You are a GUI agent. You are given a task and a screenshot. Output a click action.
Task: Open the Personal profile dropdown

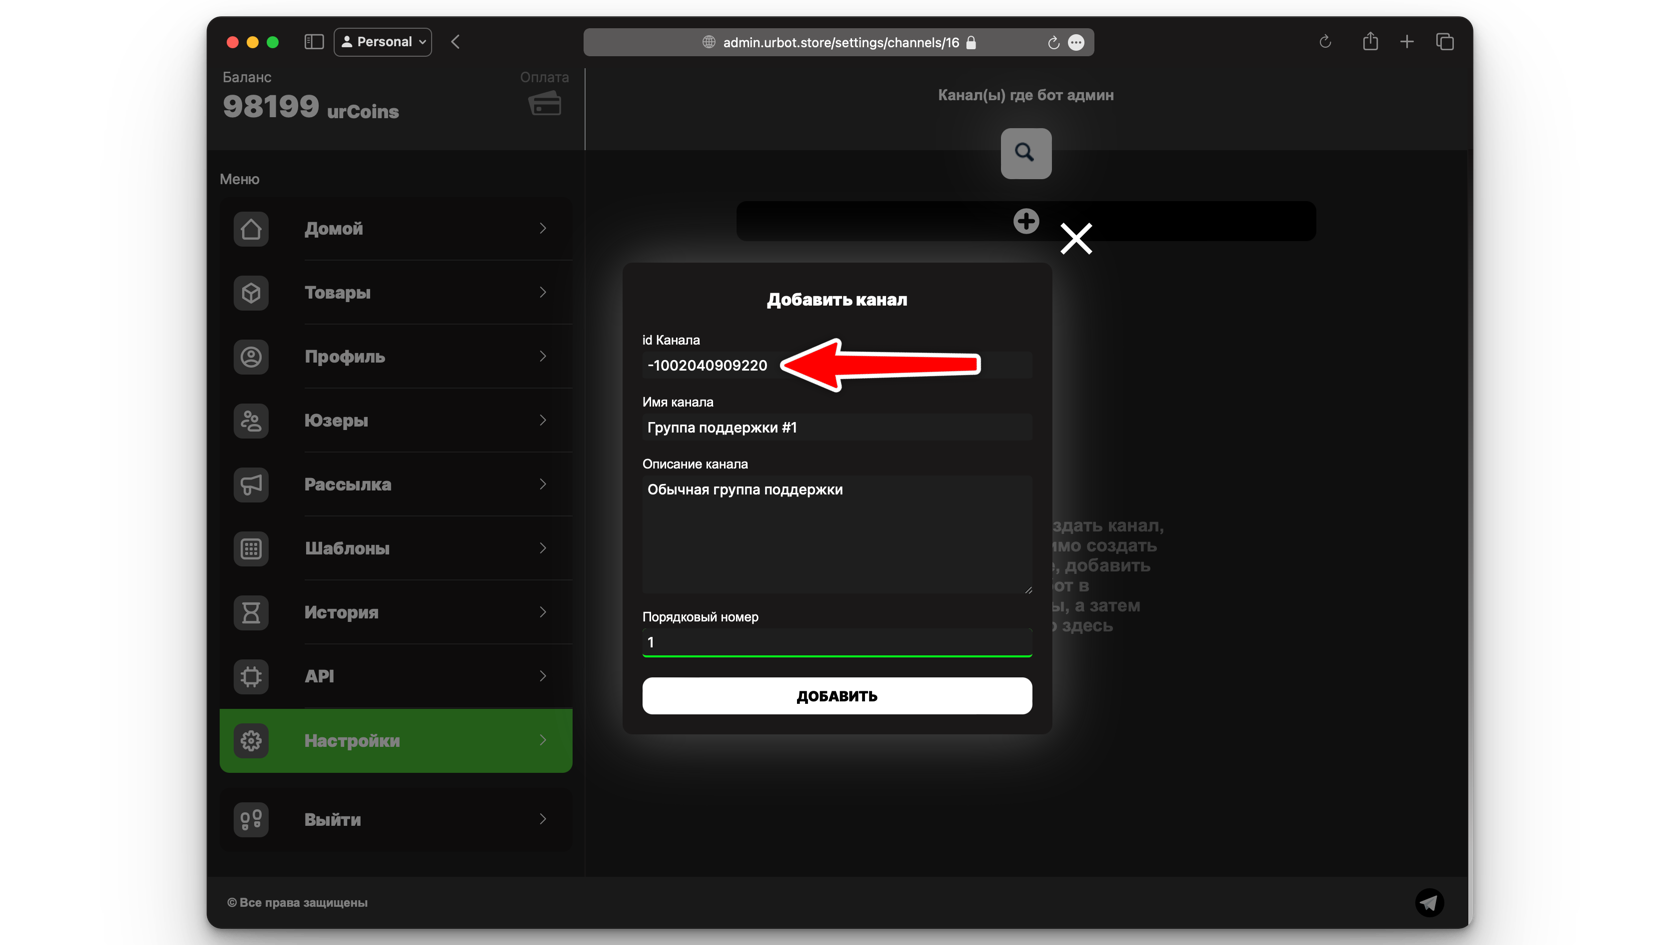(383, 42)
